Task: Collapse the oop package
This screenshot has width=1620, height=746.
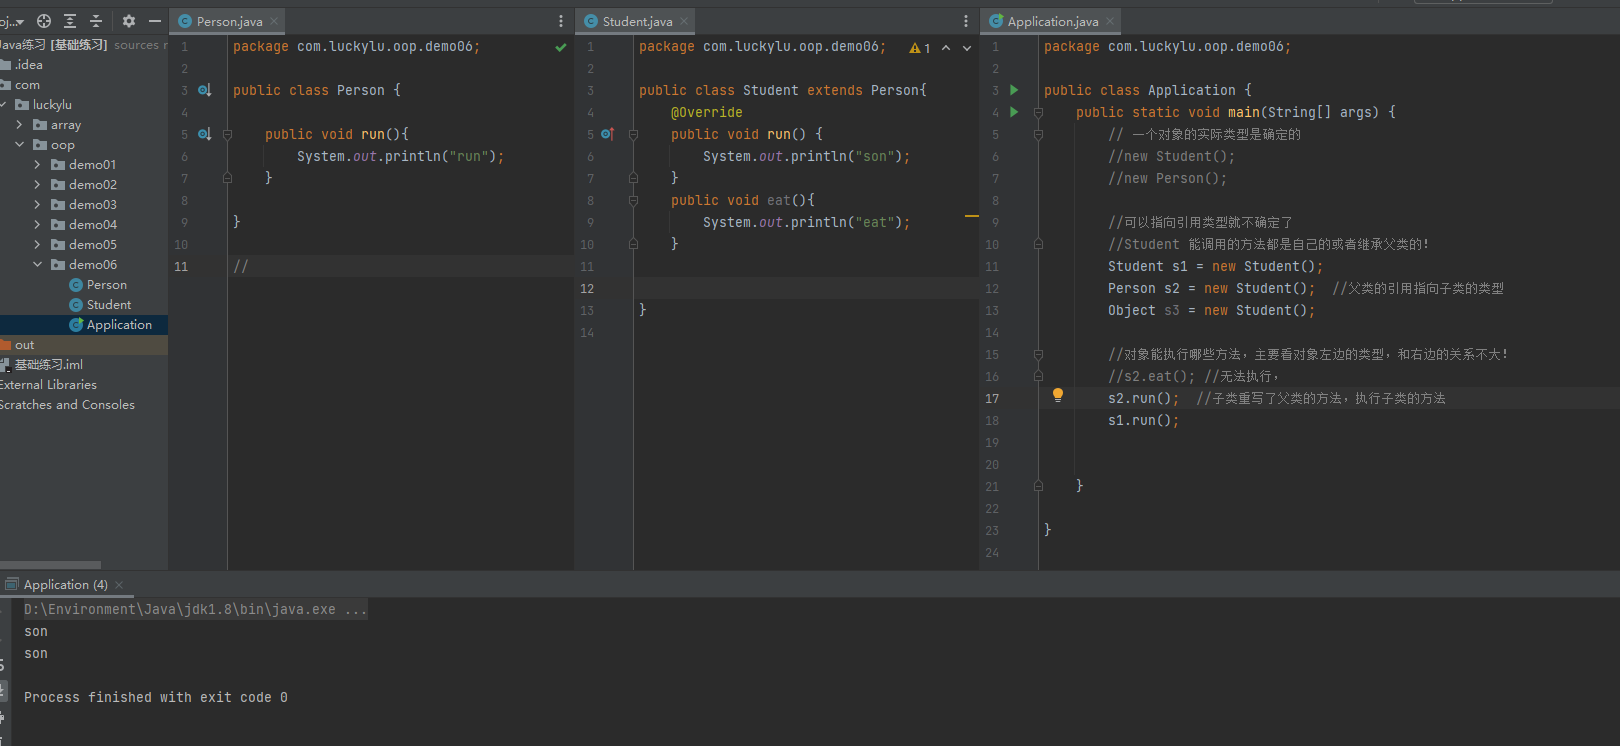Action: (x=19, y=145)
